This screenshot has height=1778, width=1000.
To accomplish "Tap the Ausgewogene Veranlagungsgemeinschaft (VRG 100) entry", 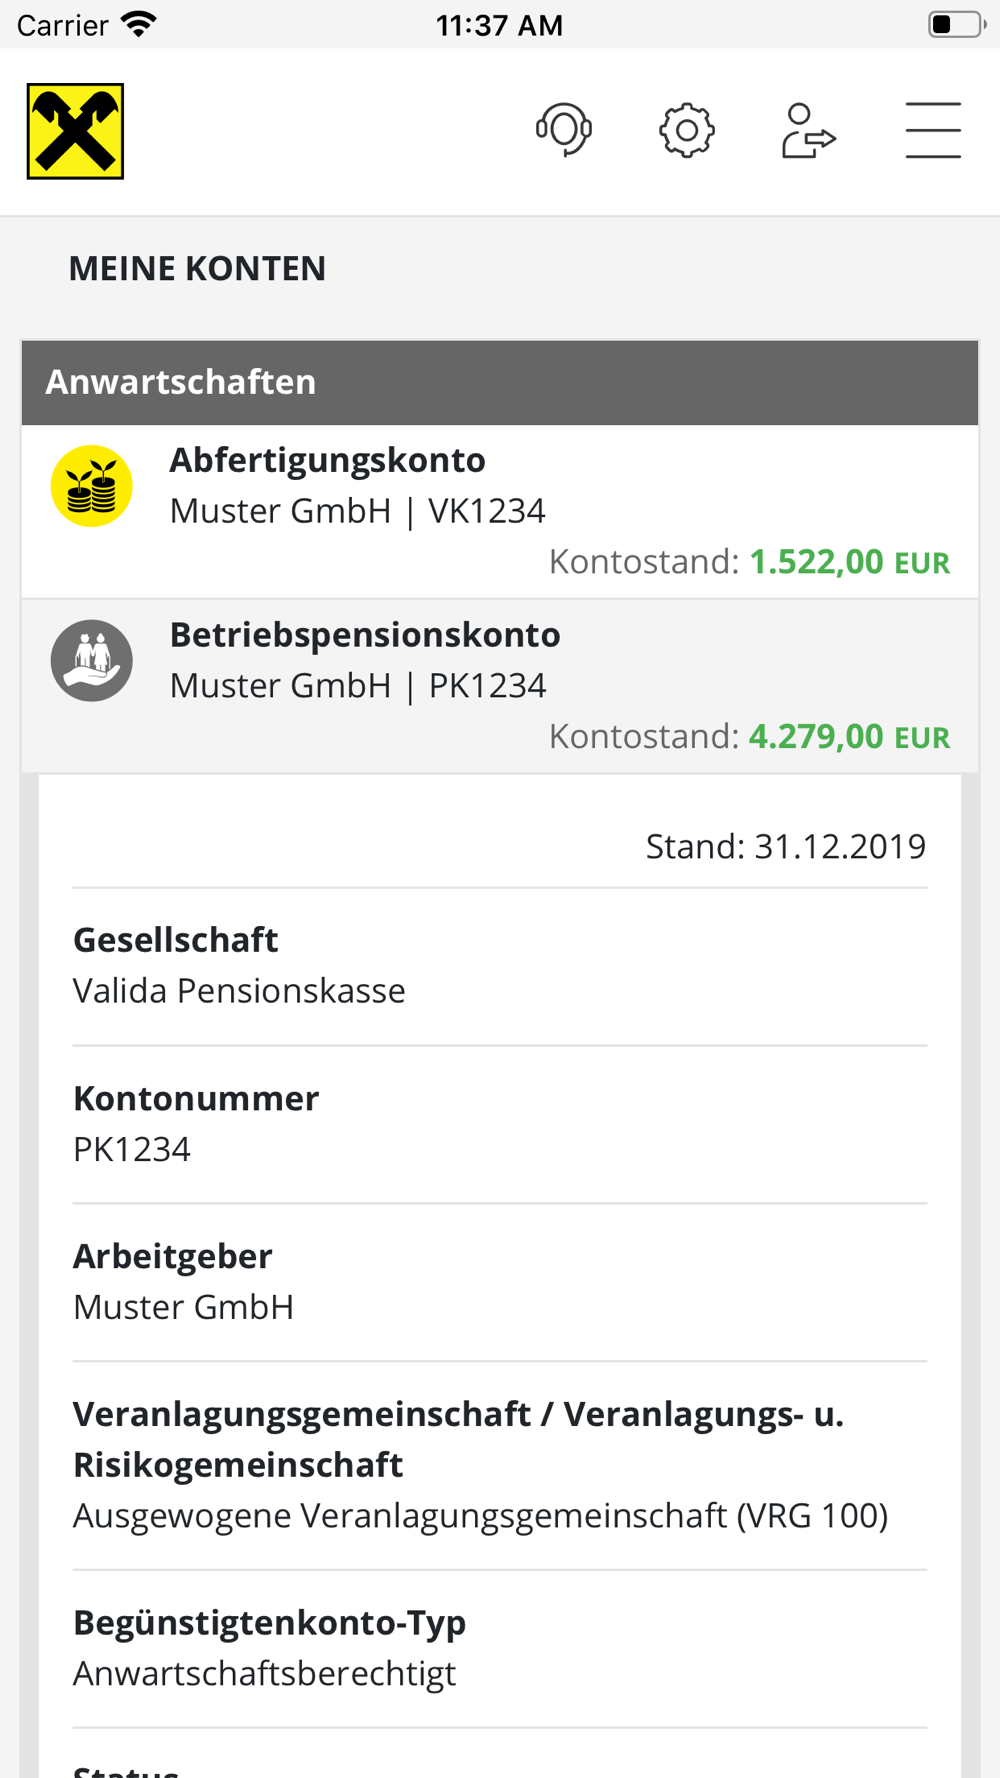I will click(480, 1516).
